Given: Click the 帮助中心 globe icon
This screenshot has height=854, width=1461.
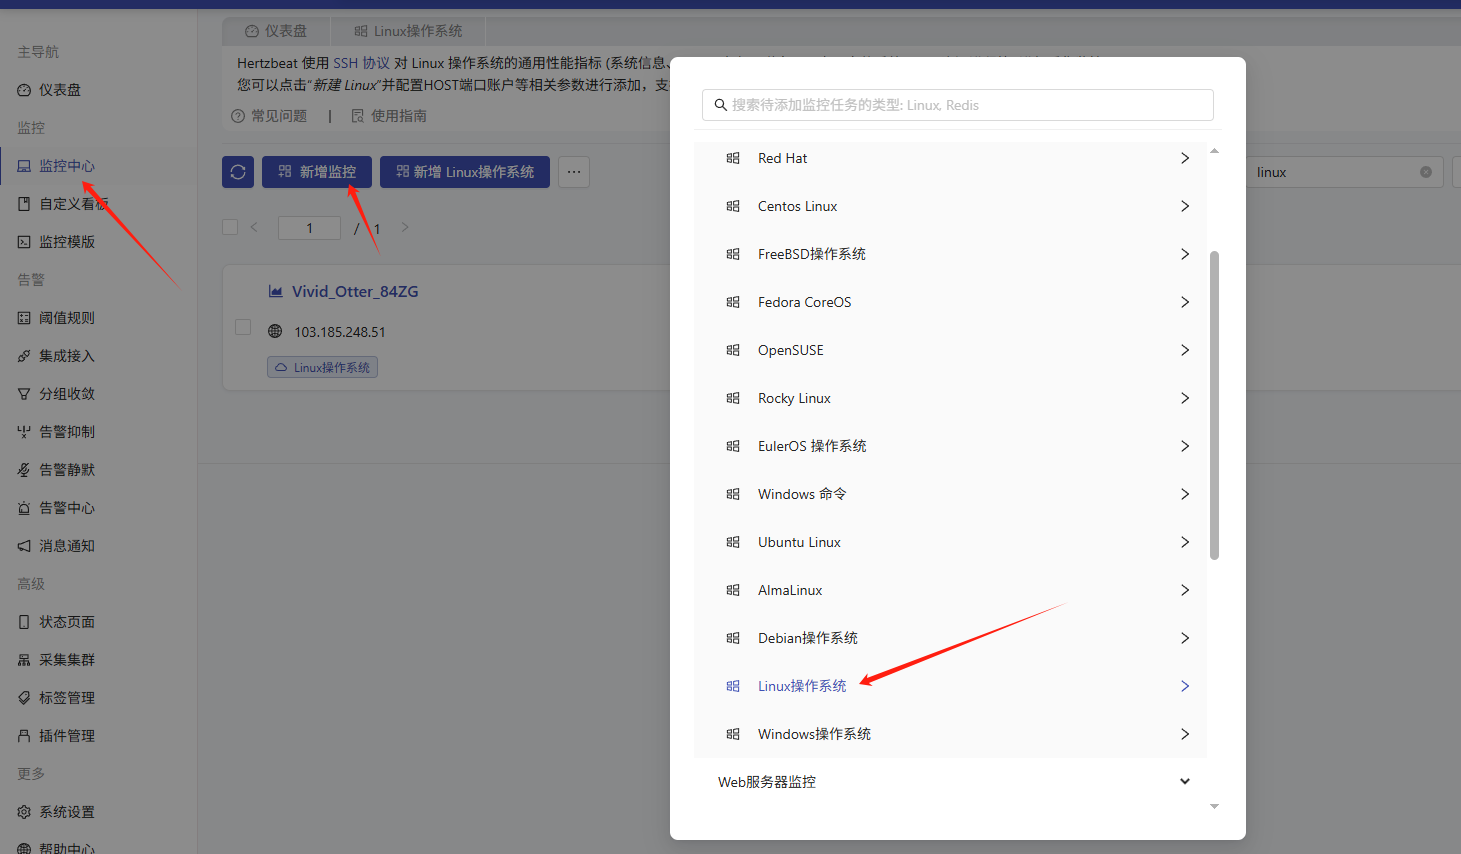Looking at the screenshot, I should (24, 848).
